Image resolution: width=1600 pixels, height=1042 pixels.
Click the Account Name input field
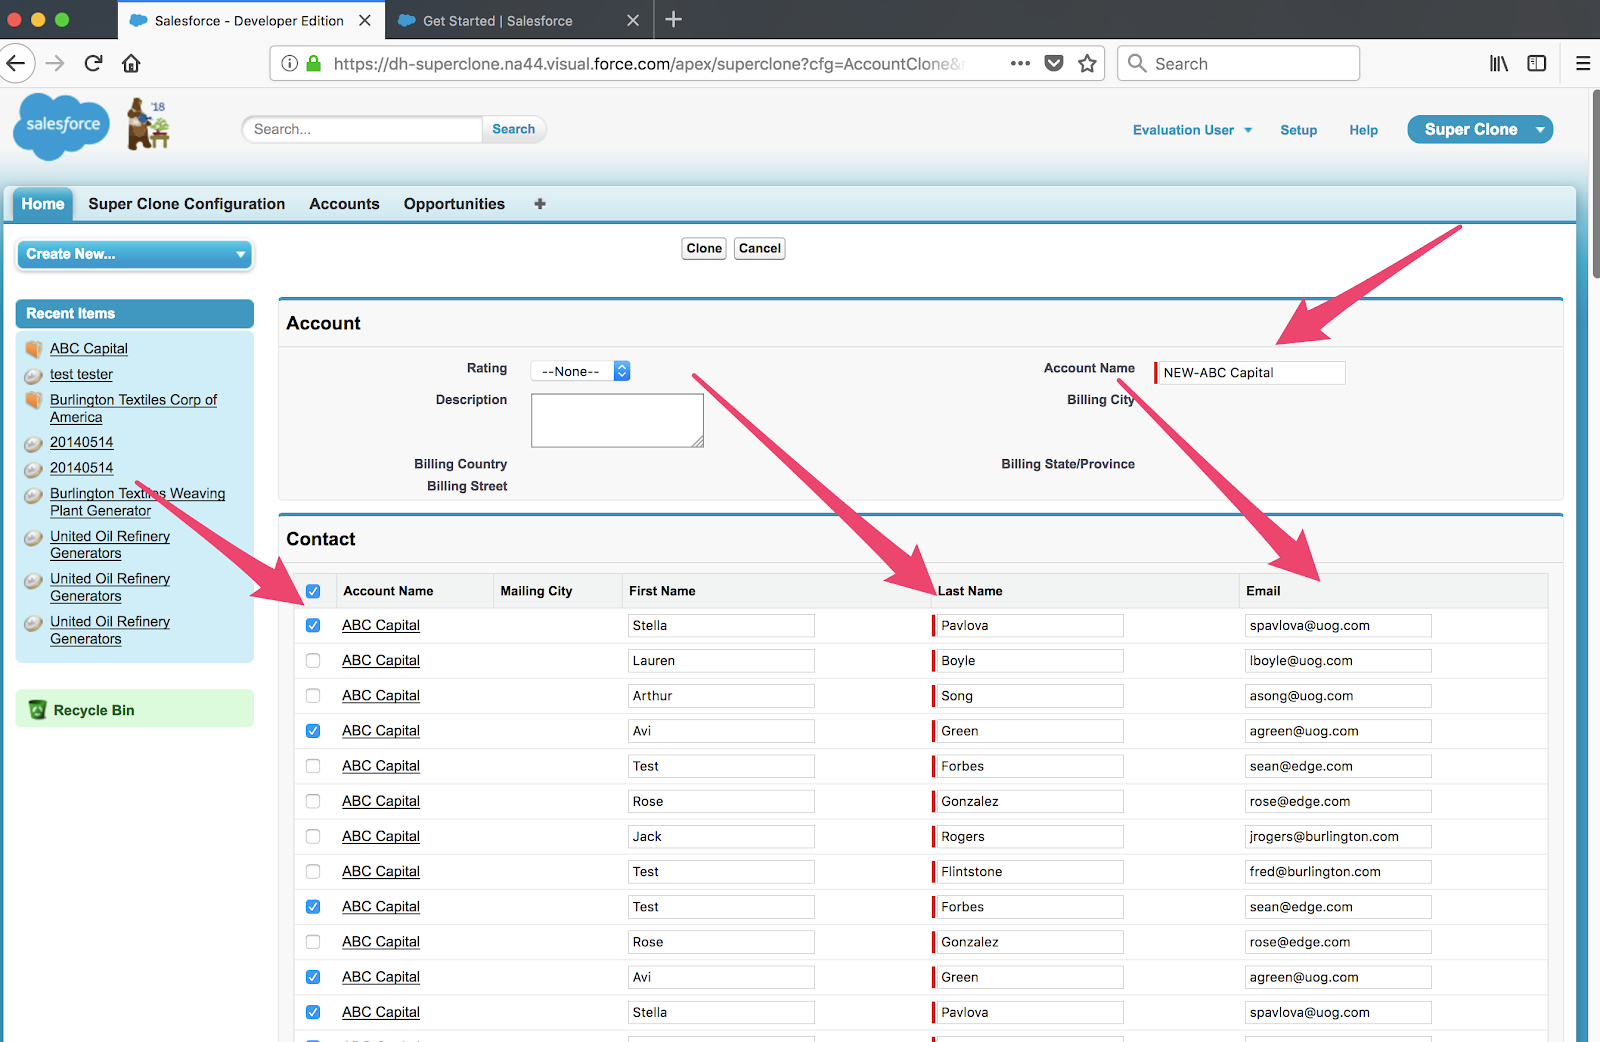[x=1250, y=373]
